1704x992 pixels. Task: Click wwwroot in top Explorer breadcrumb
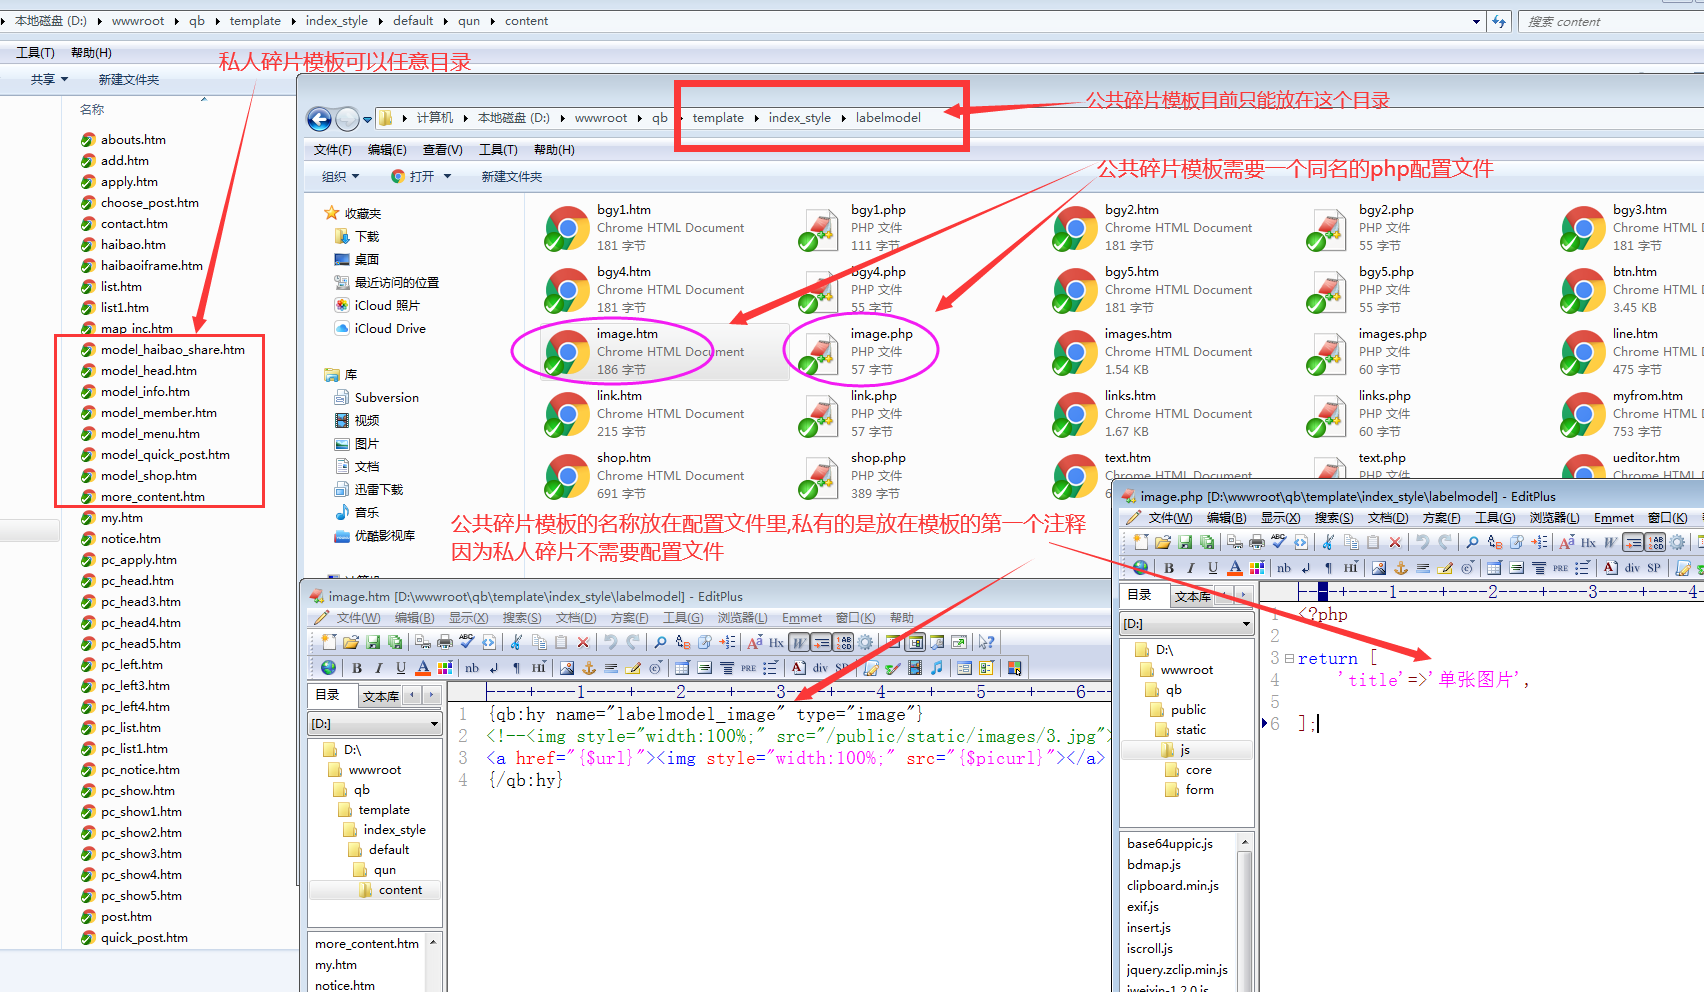pos(137,21)
